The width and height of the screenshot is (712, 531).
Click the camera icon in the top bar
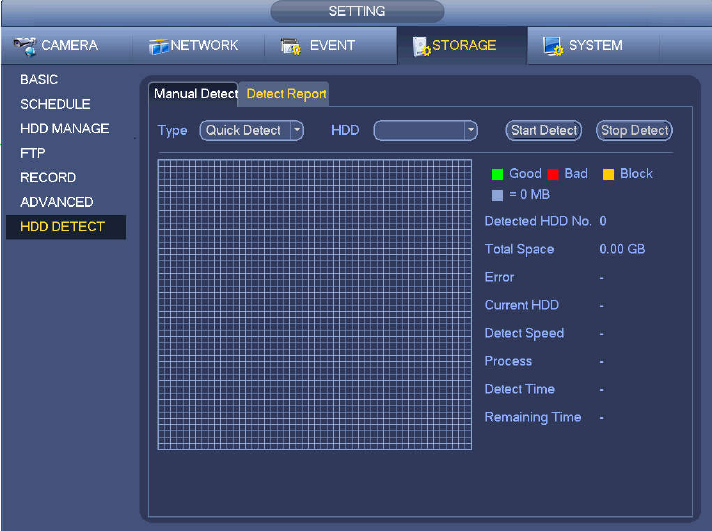(x=25, y=46)
